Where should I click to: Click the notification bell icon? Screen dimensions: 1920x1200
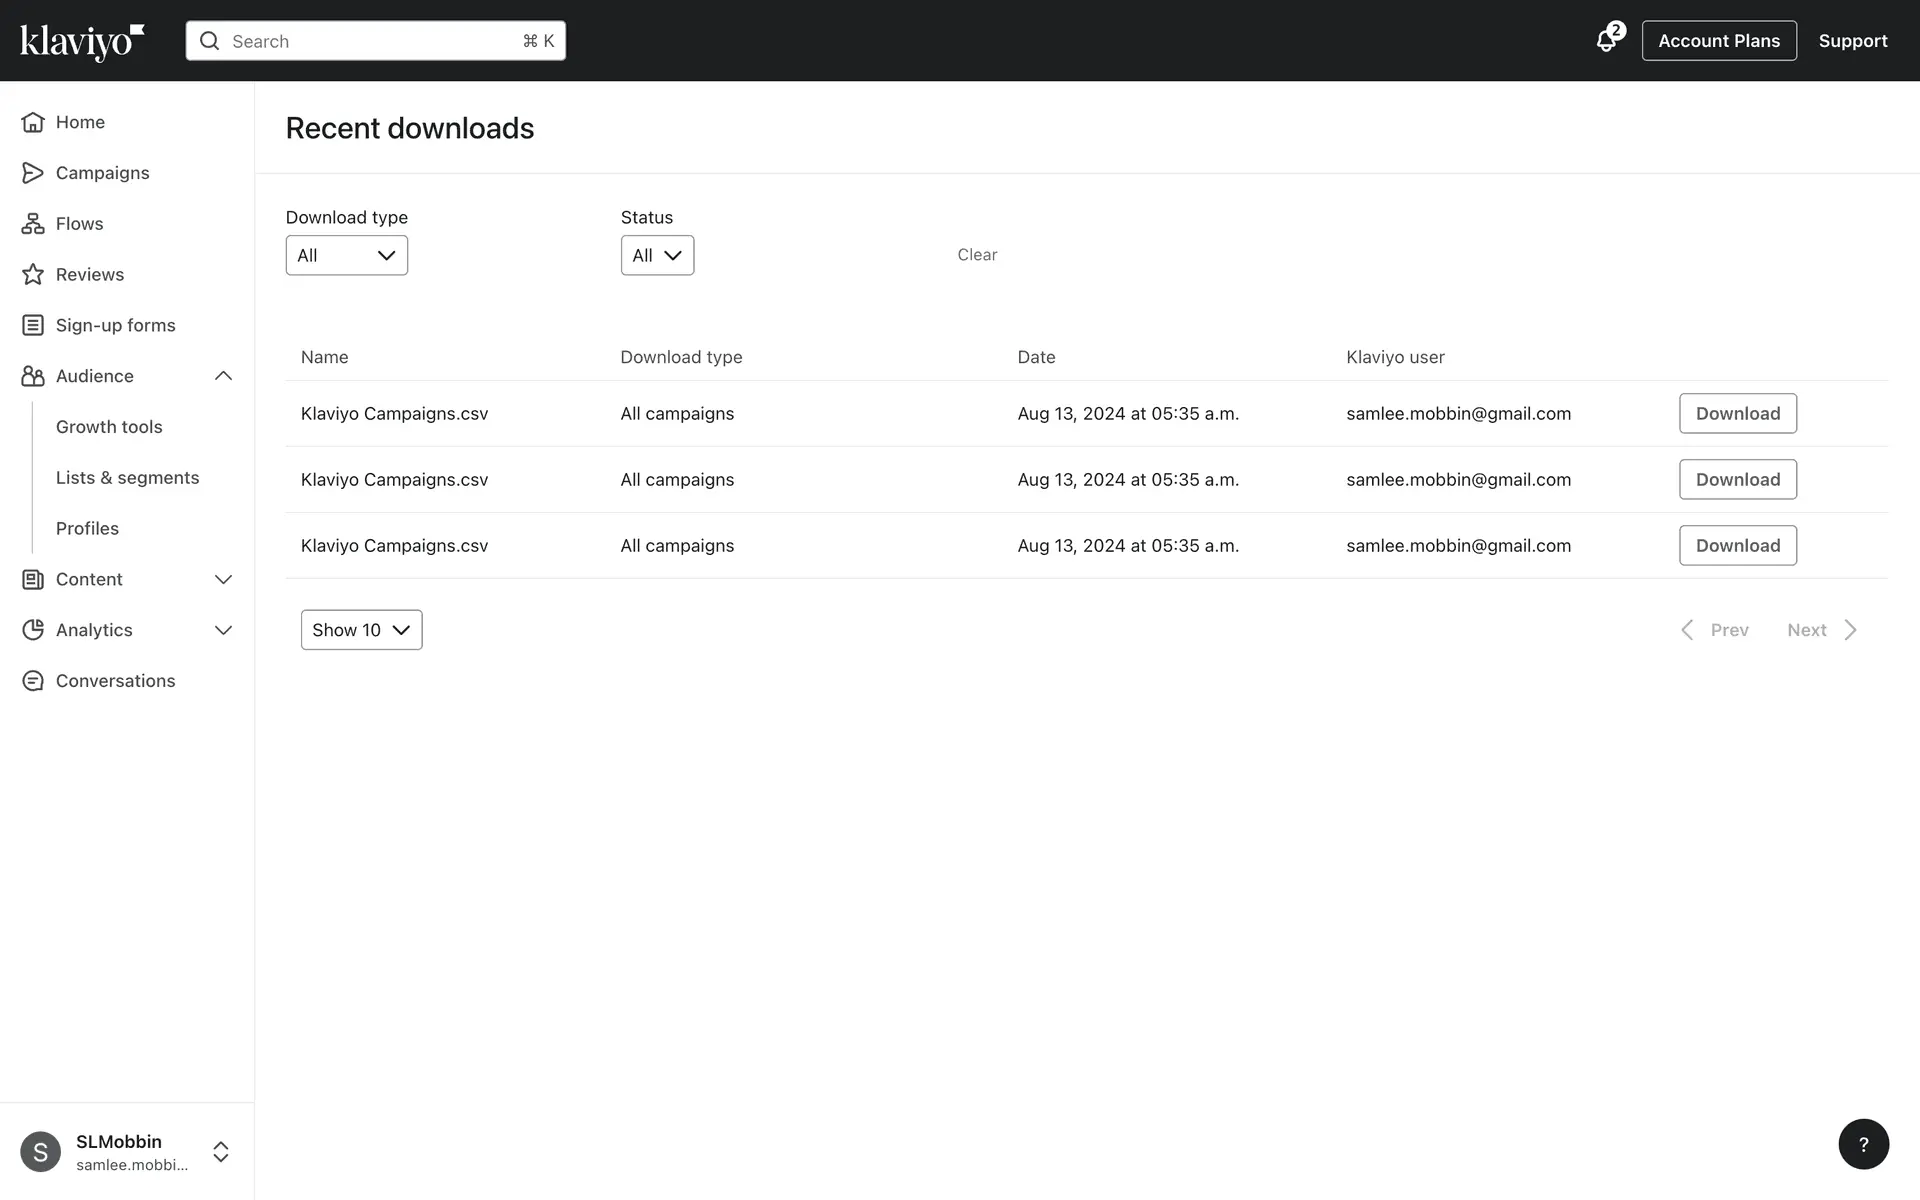[1606, 41]
